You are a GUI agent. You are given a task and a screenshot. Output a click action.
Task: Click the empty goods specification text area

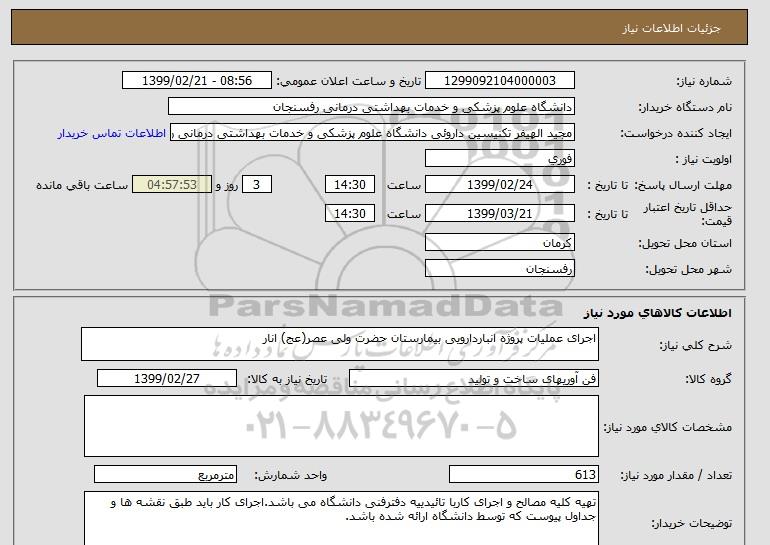[341, 426]
